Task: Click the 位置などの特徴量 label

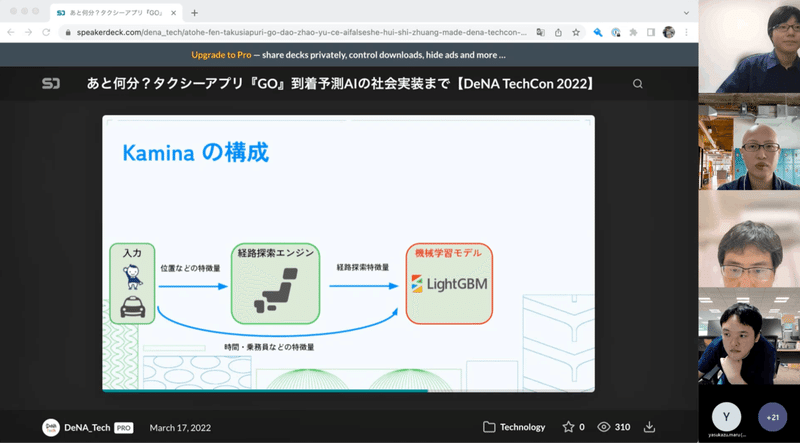Action: click(x=190, y=268)
